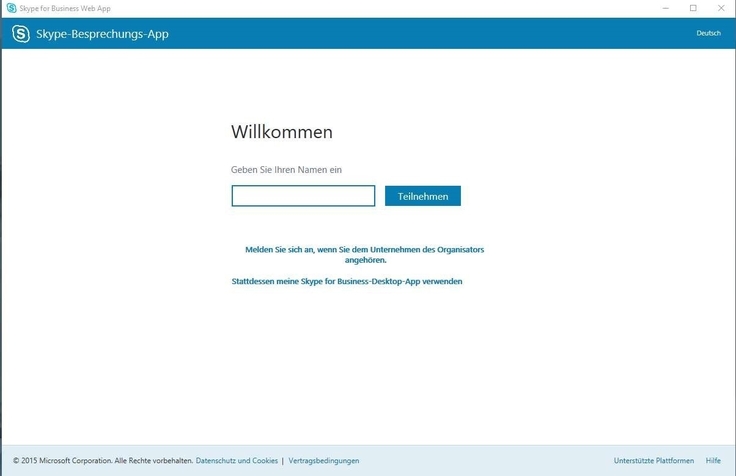Minimize the Skype for Business window
This screenshot has height=476, width=736.
click(x=666, y=8)
